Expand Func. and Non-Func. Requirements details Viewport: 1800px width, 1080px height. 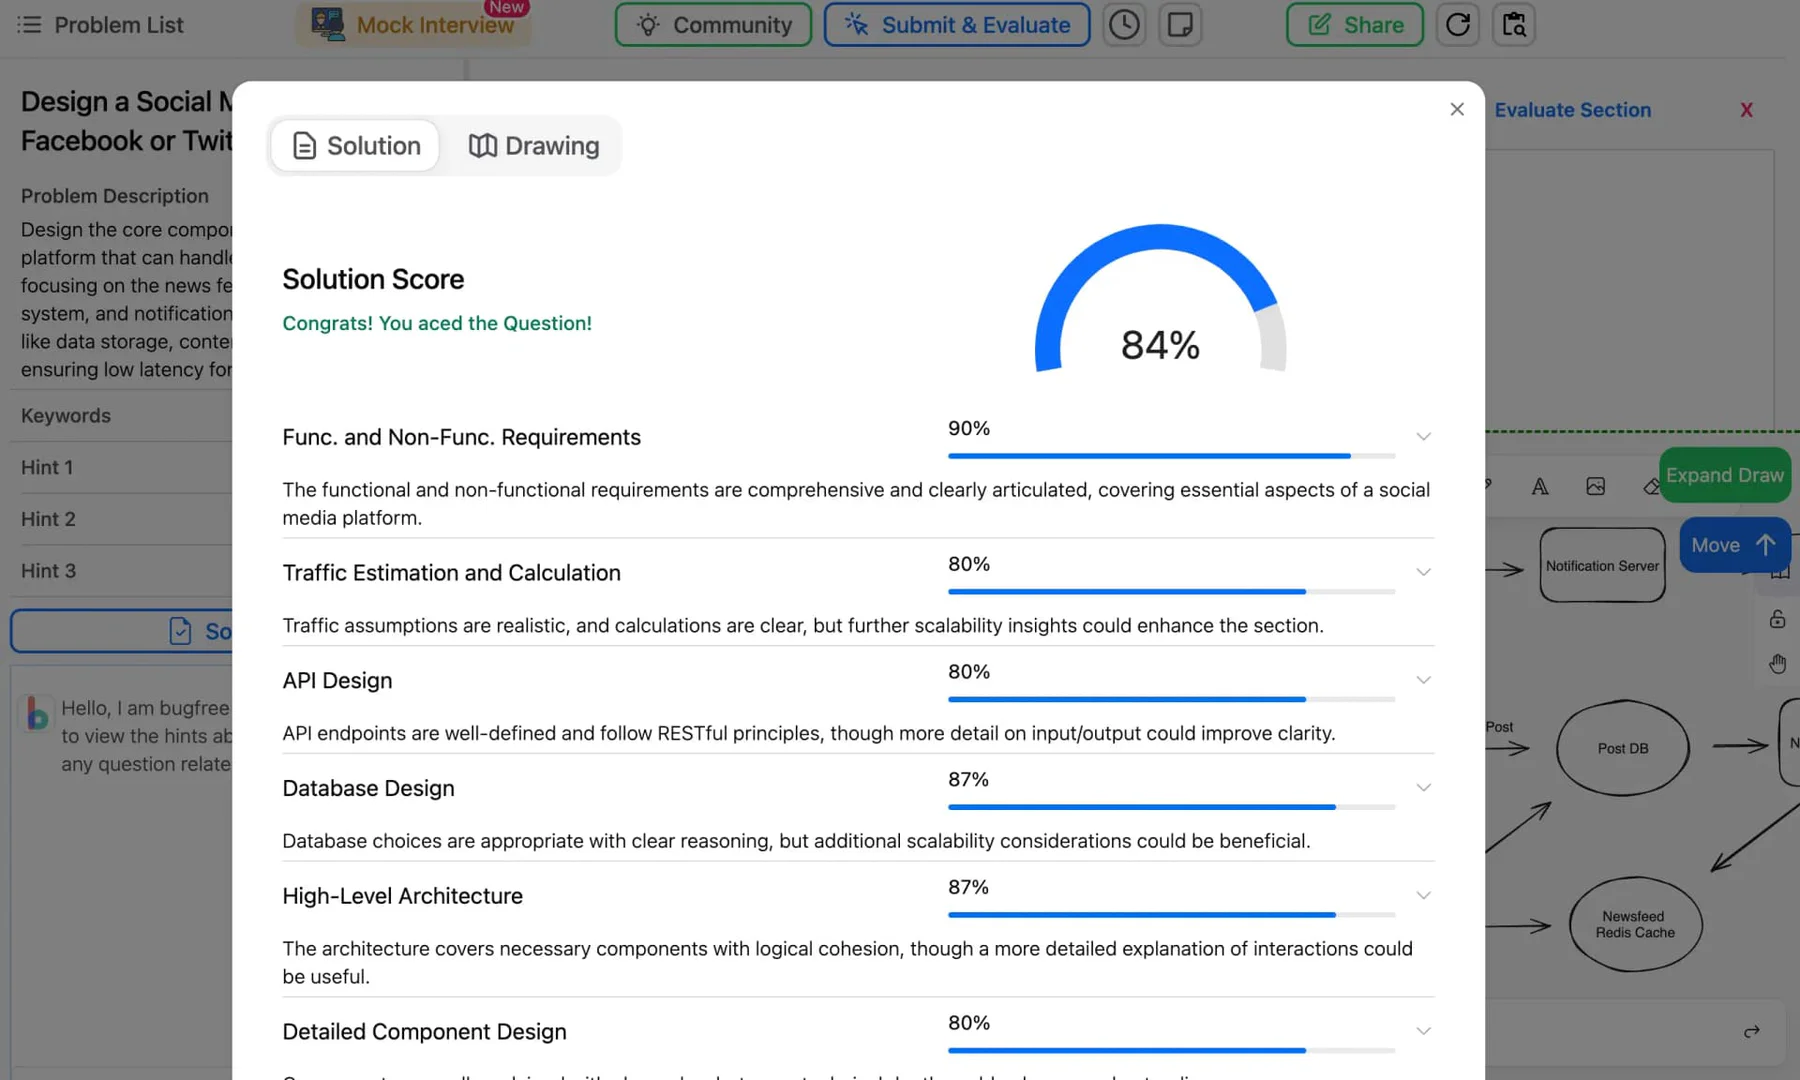(x=1423, y=437)
